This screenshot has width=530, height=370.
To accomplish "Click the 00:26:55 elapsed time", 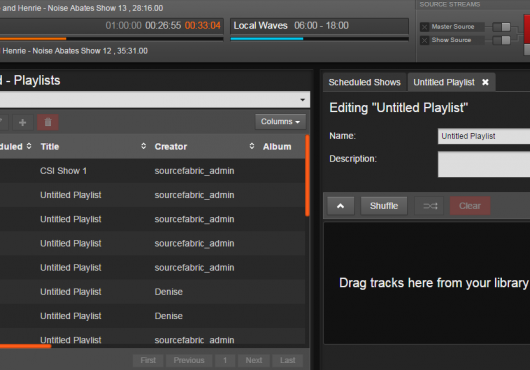I will tap(163, 26).
